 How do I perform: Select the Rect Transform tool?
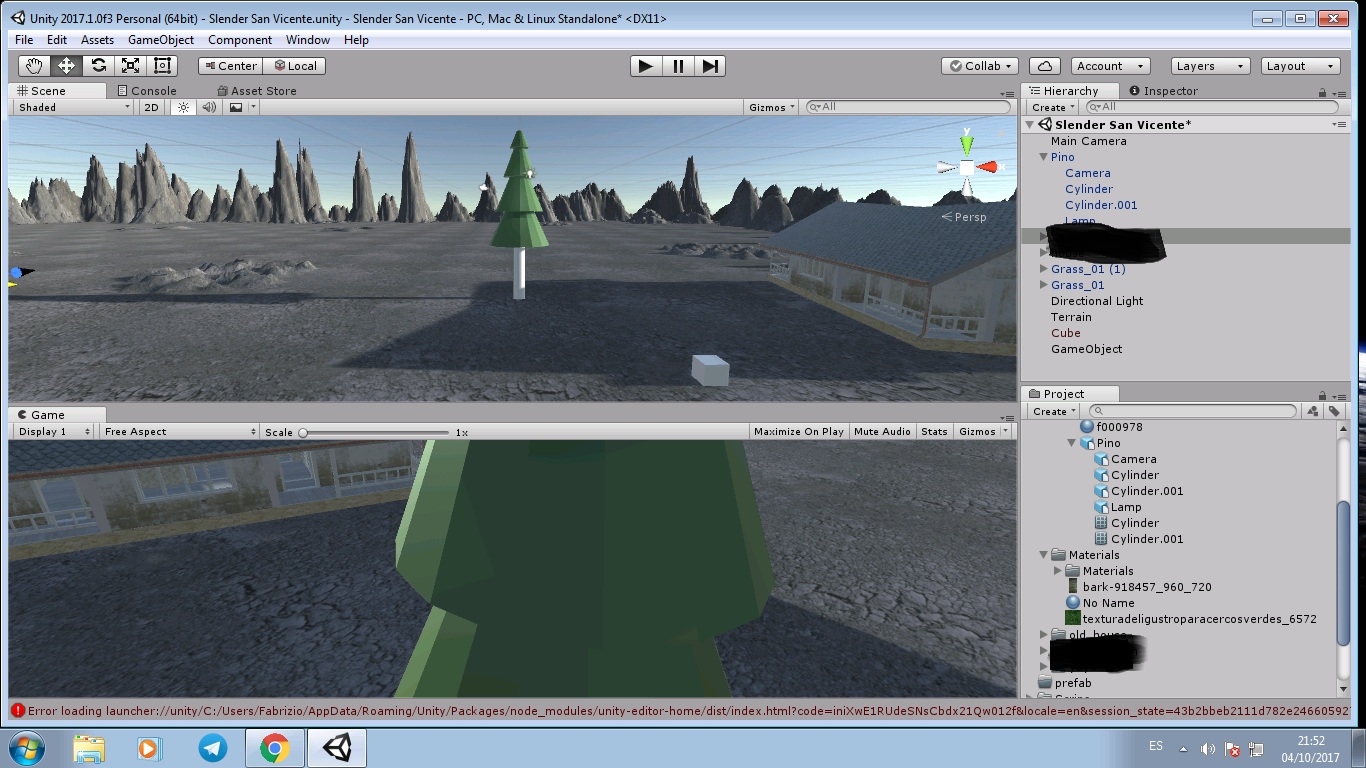click(162, 66)
